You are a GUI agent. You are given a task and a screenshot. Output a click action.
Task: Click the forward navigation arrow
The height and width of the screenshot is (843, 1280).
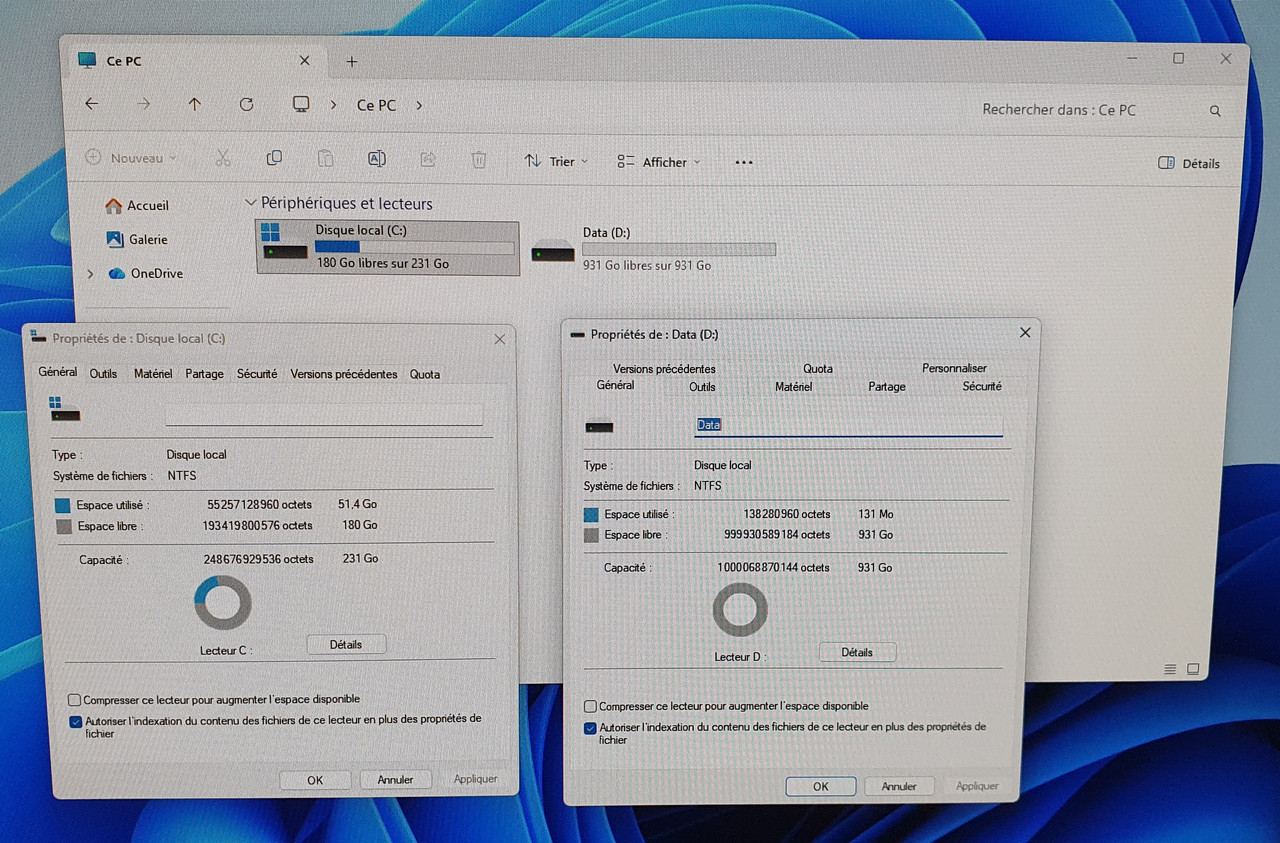pyautogui.click(x=143, y=104)
